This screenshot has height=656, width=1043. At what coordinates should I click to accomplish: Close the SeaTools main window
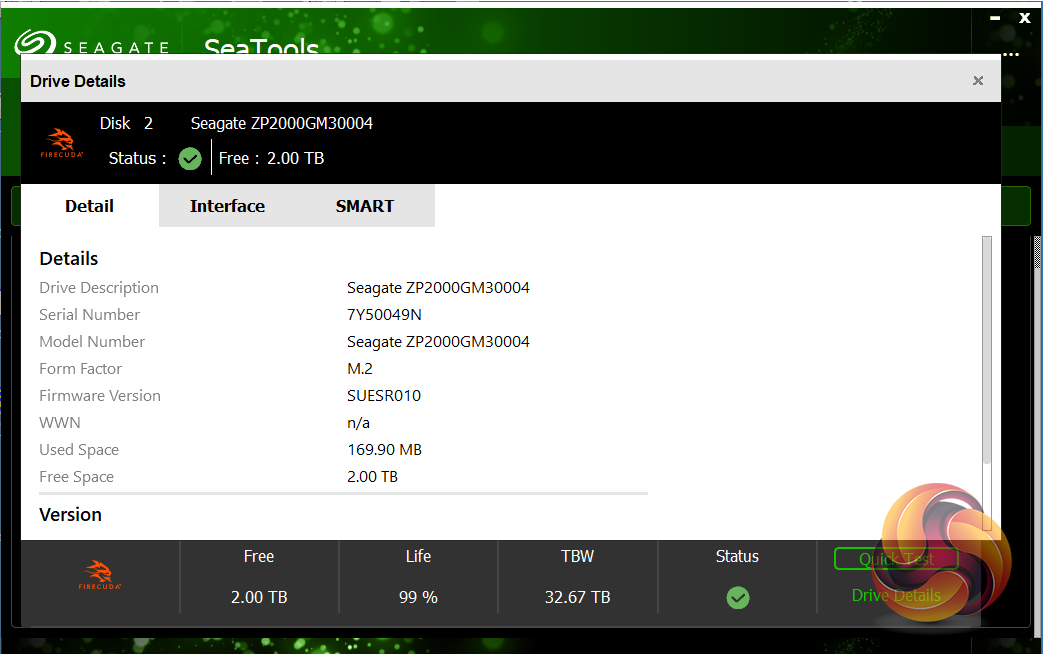tap(1024, 19)
